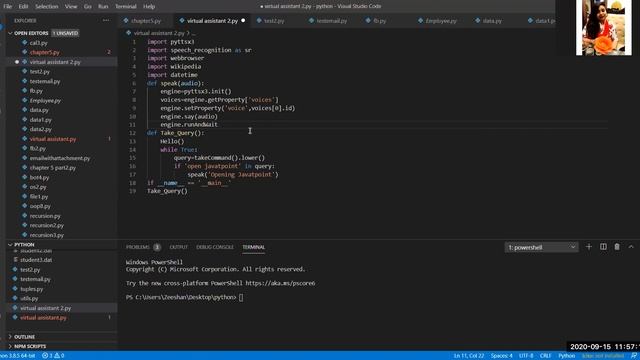Open recursion2.py in Open Editors

[x=47, y=225]
